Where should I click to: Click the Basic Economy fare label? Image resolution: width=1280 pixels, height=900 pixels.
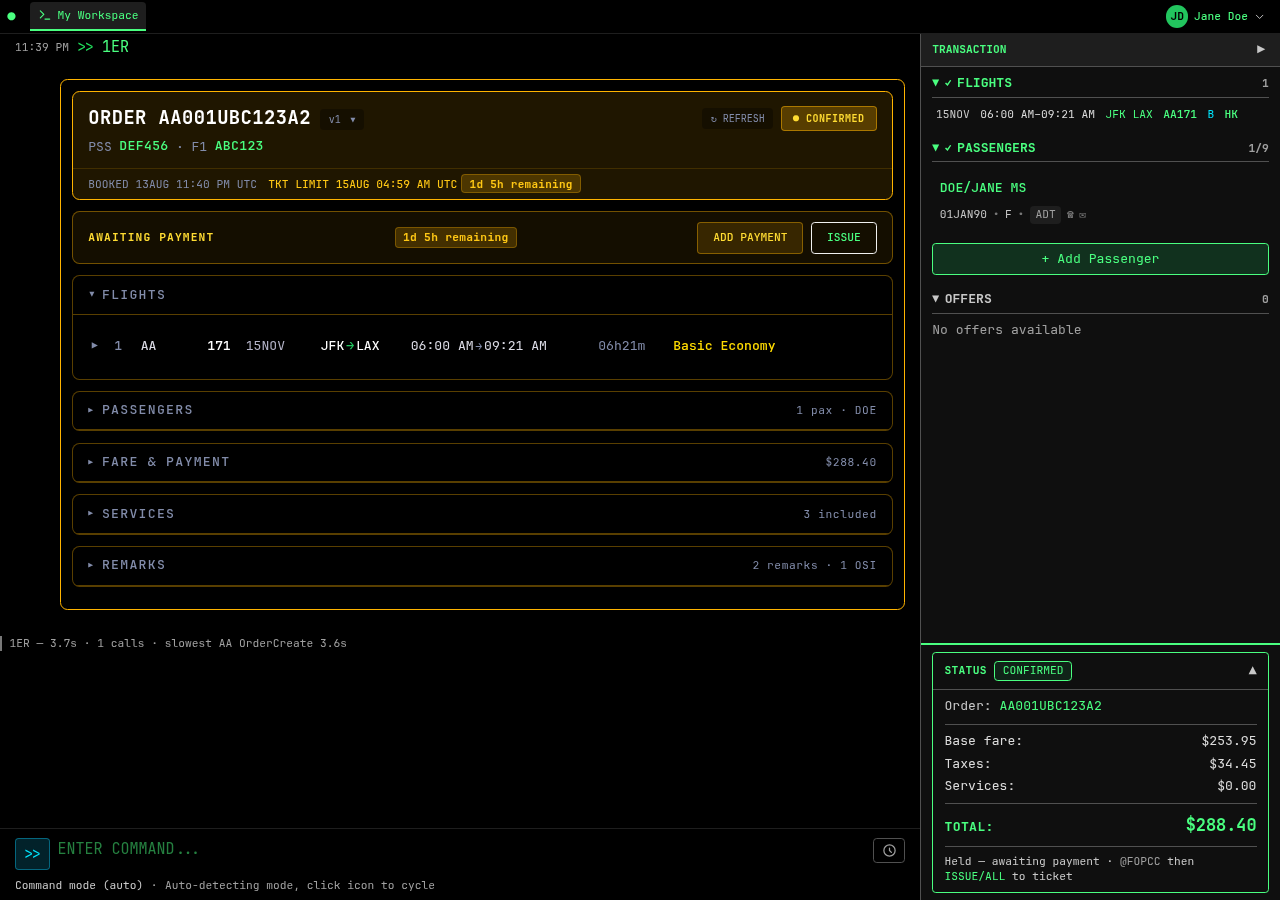coord(724,346)
